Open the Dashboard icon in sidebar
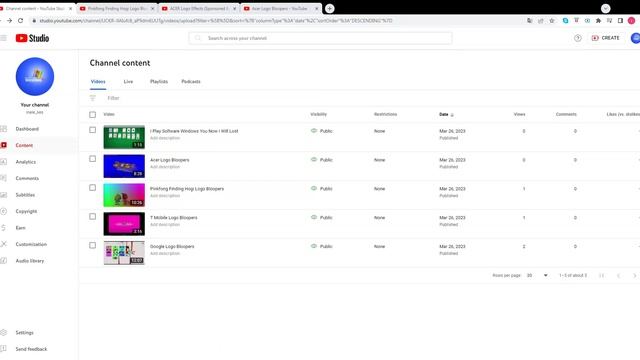Viewport: 640px width, 360px height. [x=4, y=129]
